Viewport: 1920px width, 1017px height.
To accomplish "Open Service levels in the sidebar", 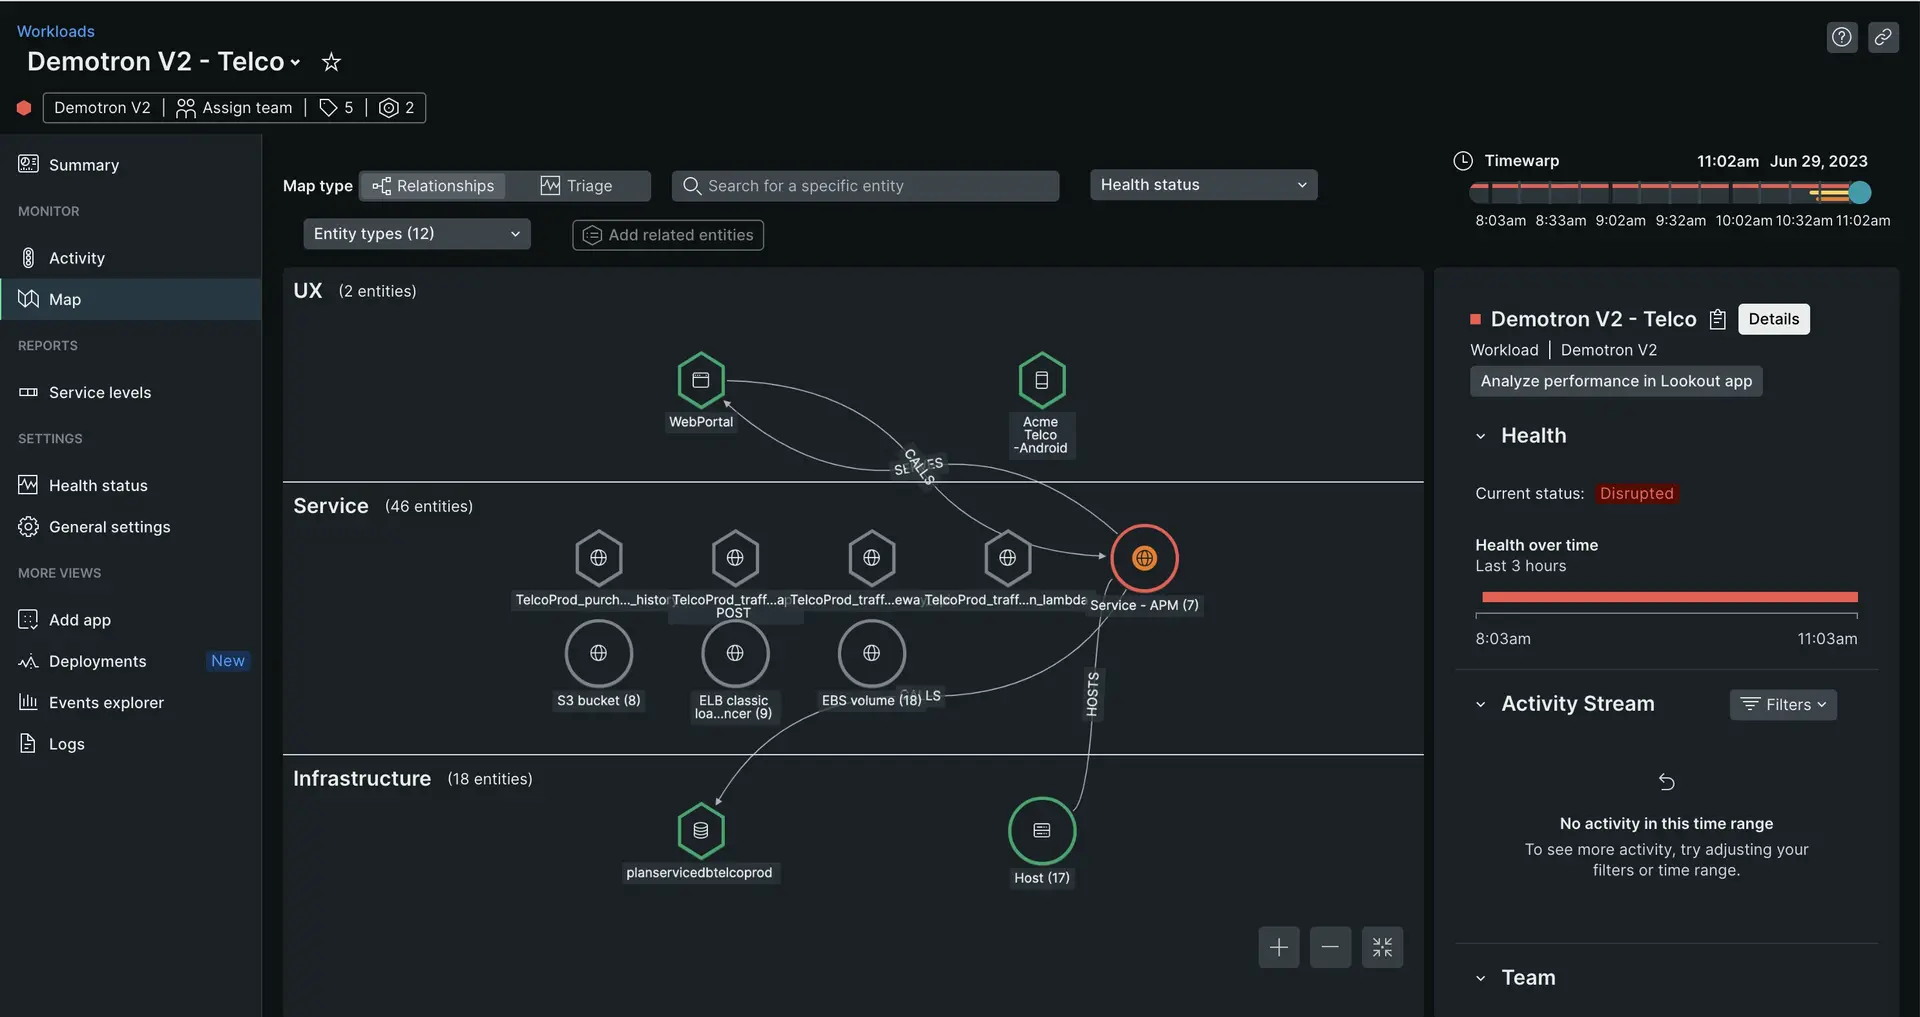I will coord(100,393).
